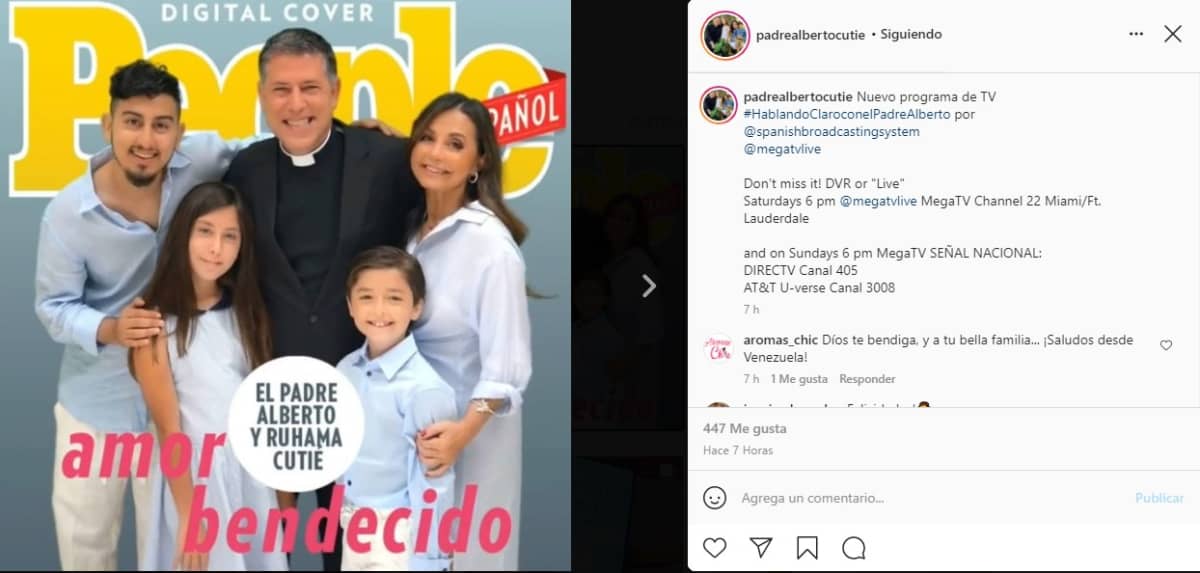This screenshot has width=1200, height=573.
Task: Open padrealbertocutie username in caption
Action: pyautogui.click(x=798, y=97)
